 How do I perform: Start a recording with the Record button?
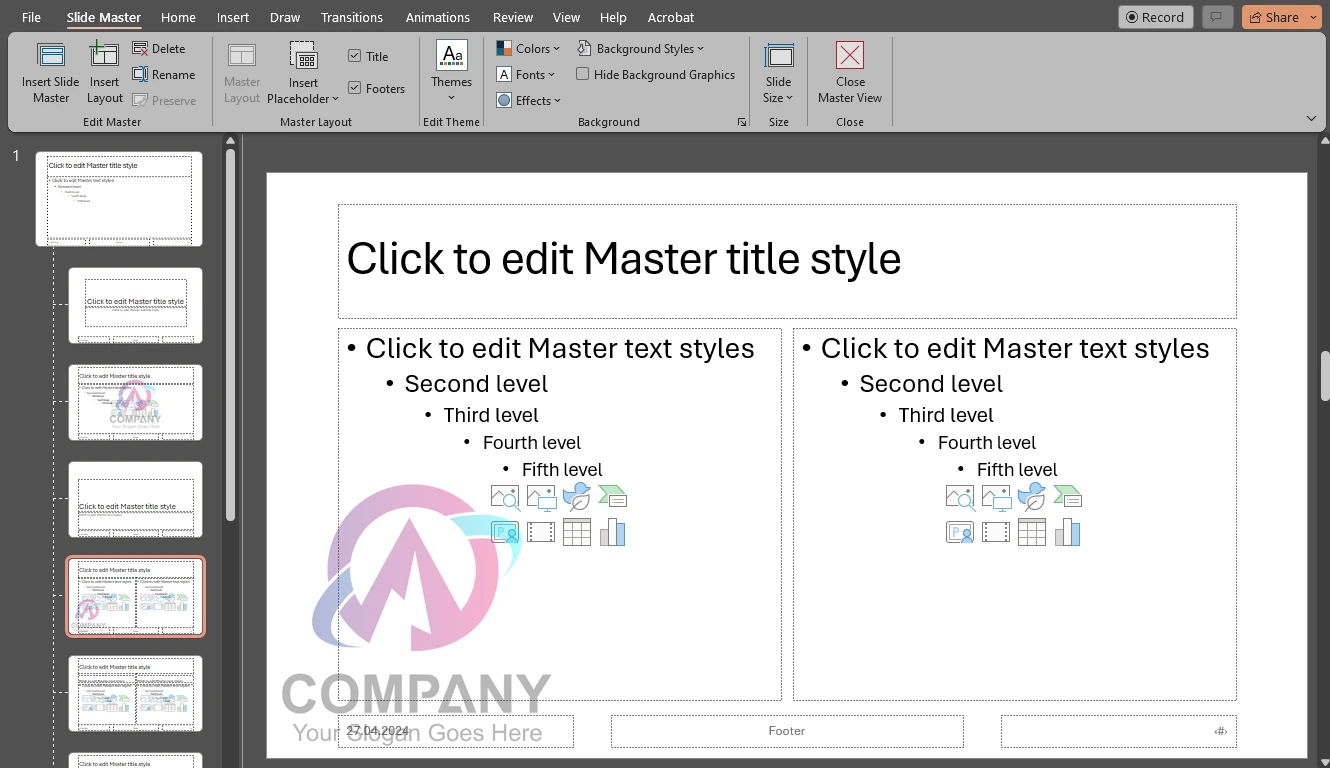tap(1155, 16)
